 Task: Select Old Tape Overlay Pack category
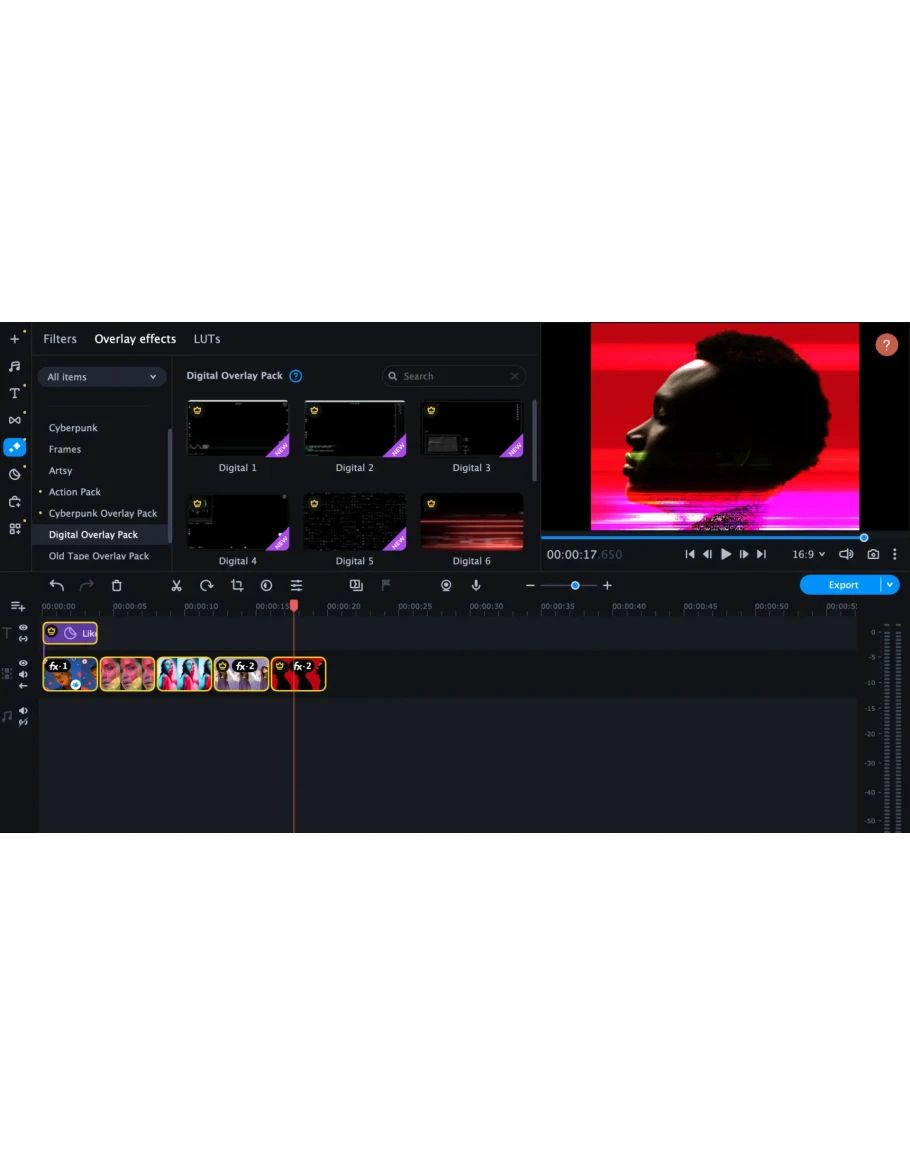99,556
